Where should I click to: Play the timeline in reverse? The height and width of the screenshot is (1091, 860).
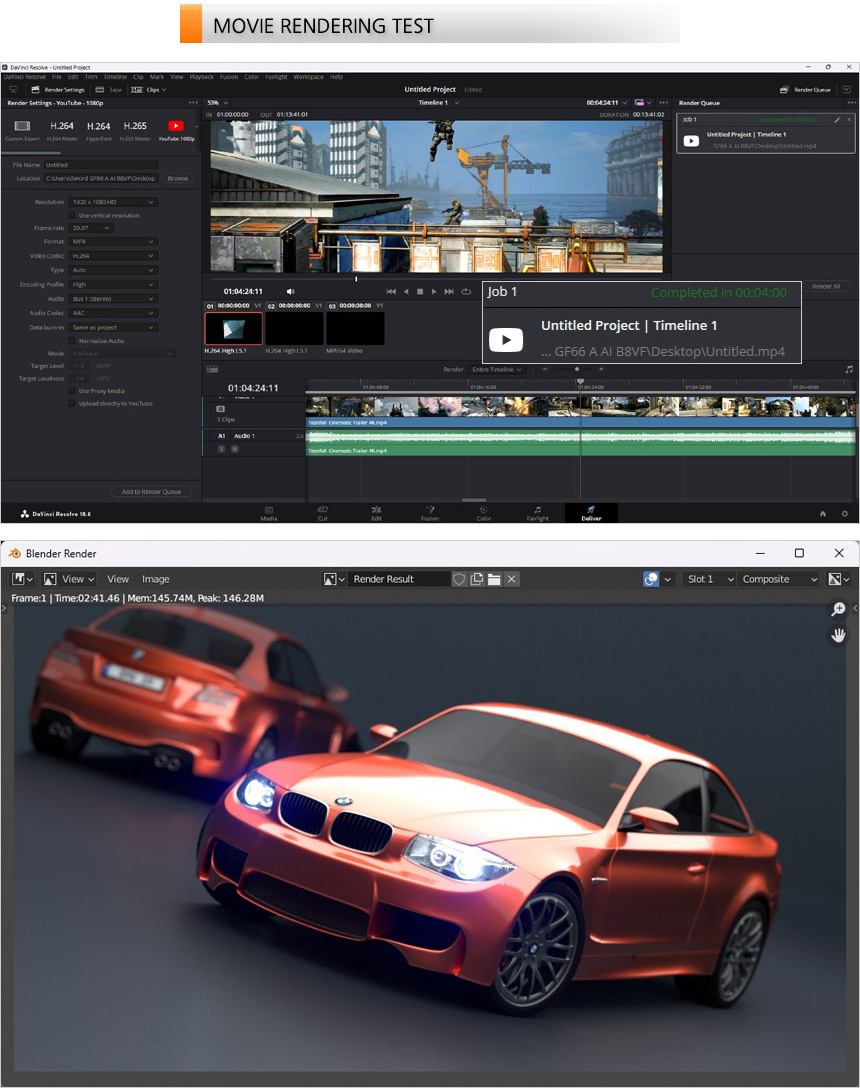406,292
